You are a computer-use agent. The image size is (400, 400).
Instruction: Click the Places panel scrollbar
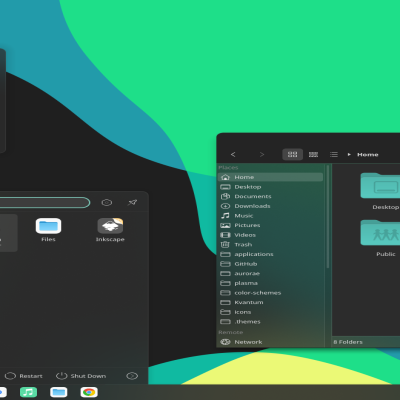(x=328, y=217)
